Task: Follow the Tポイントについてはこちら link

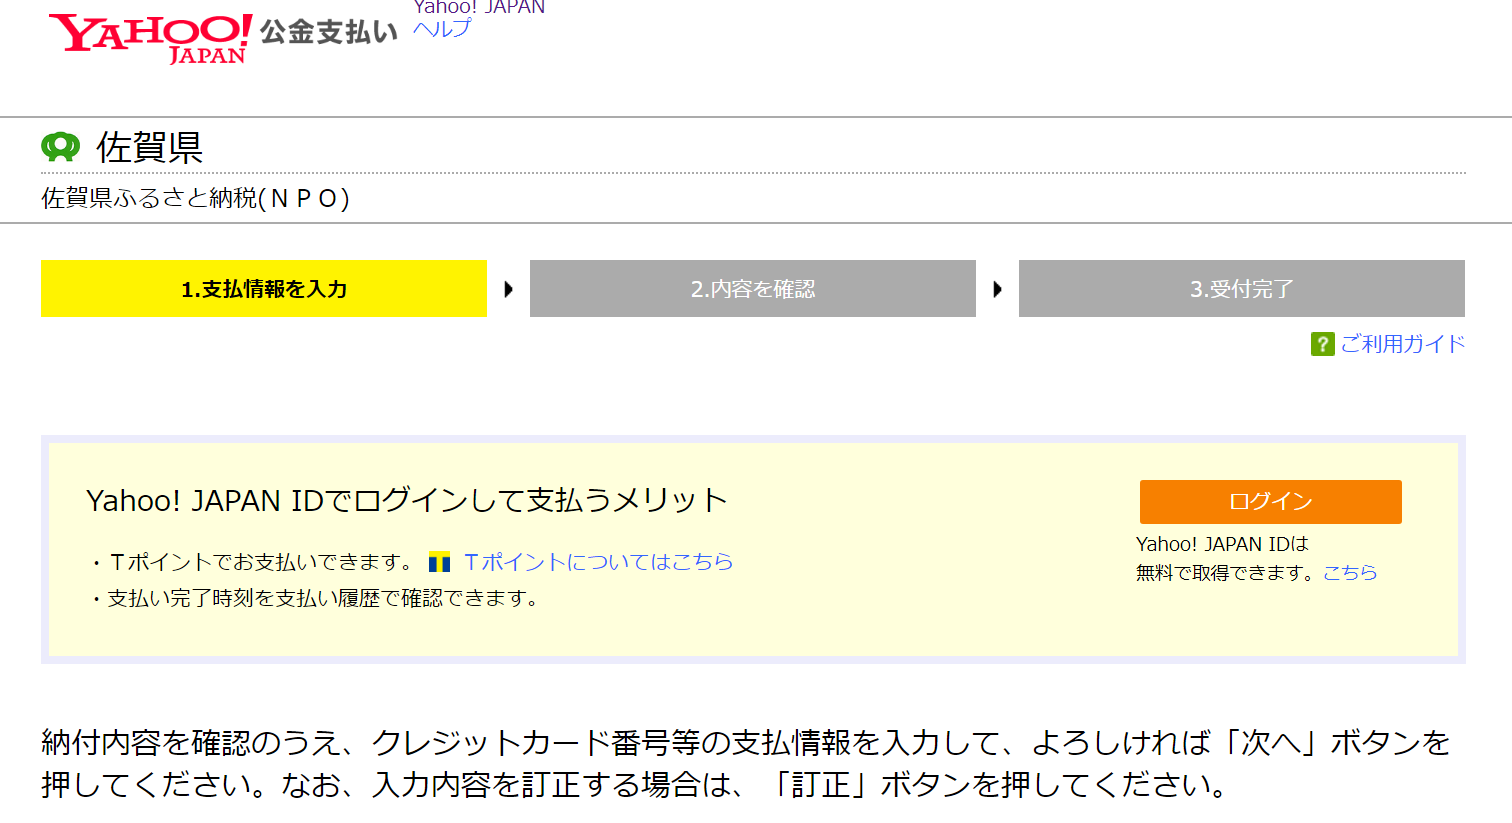Action: [598, 562]
